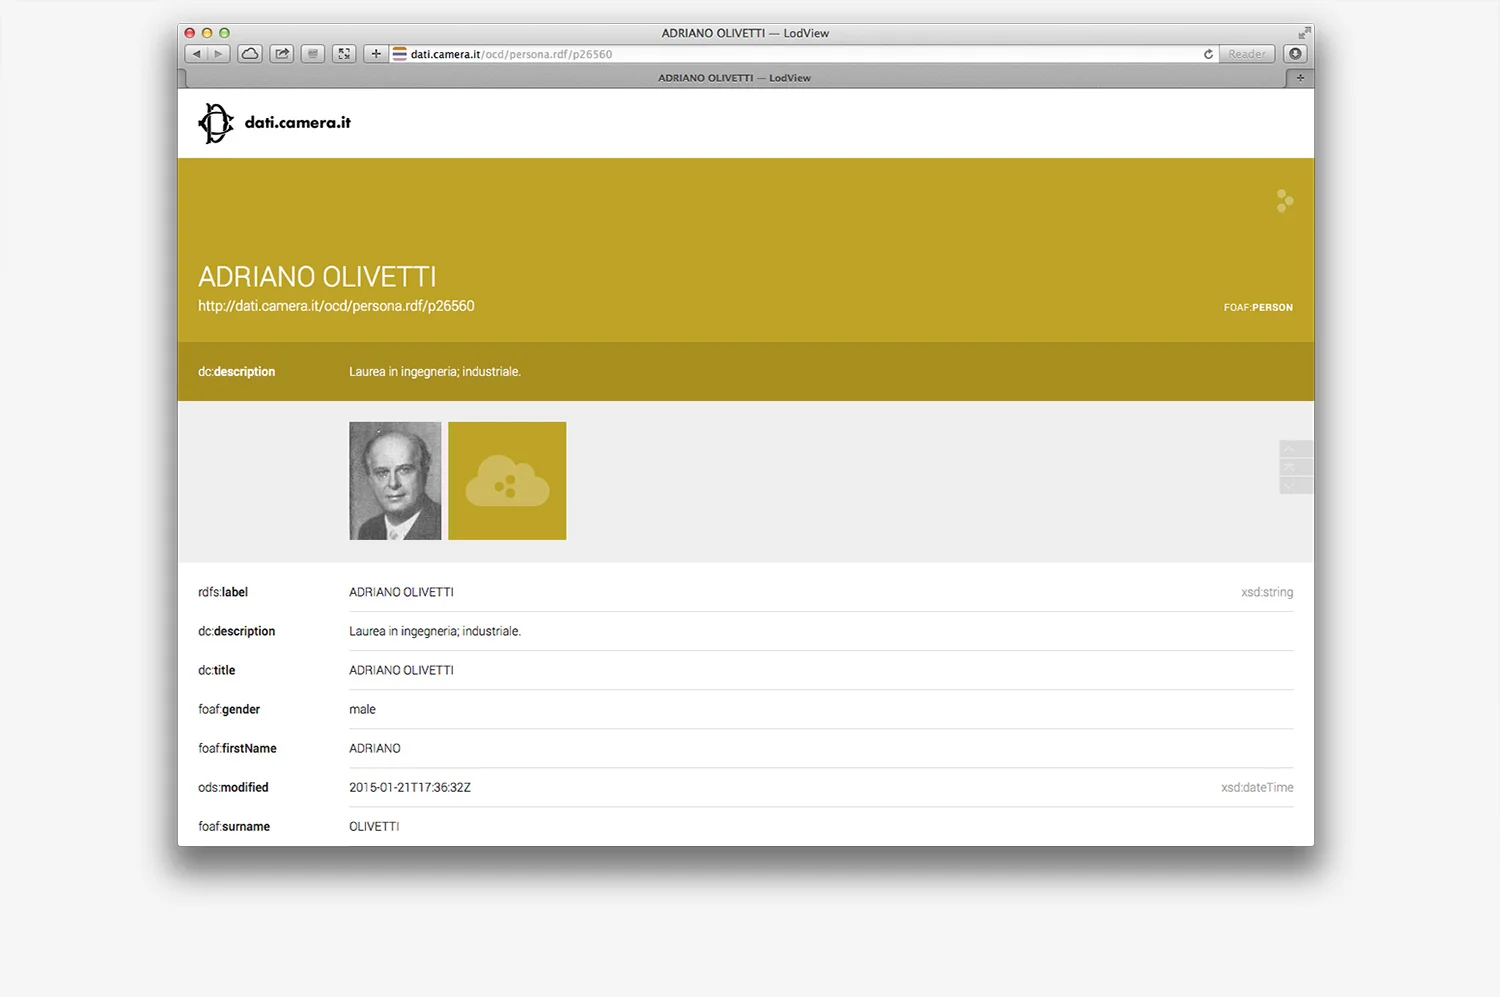This screenshot has height=997, width=1500.
Task: Add page with the plus toolbar button
Action: 376,54
